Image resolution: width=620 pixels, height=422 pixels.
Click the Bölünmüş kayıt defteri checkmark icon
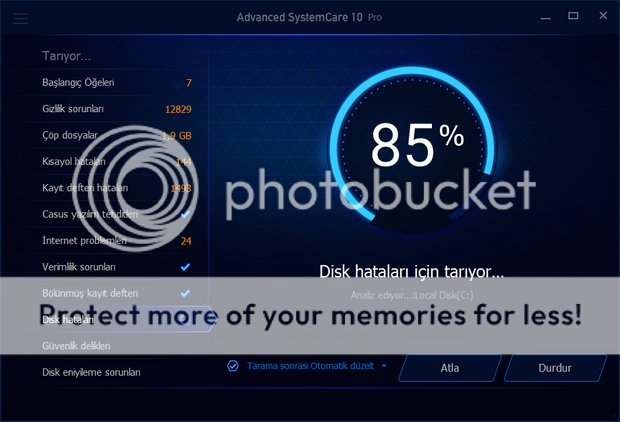coord(185,293)
